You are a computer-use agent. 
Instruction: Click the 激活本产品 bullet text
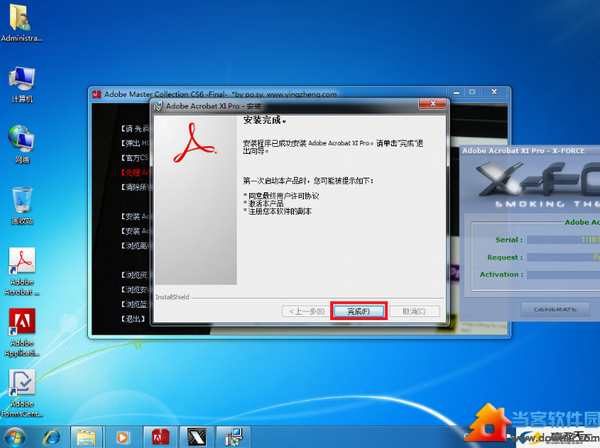266,204
